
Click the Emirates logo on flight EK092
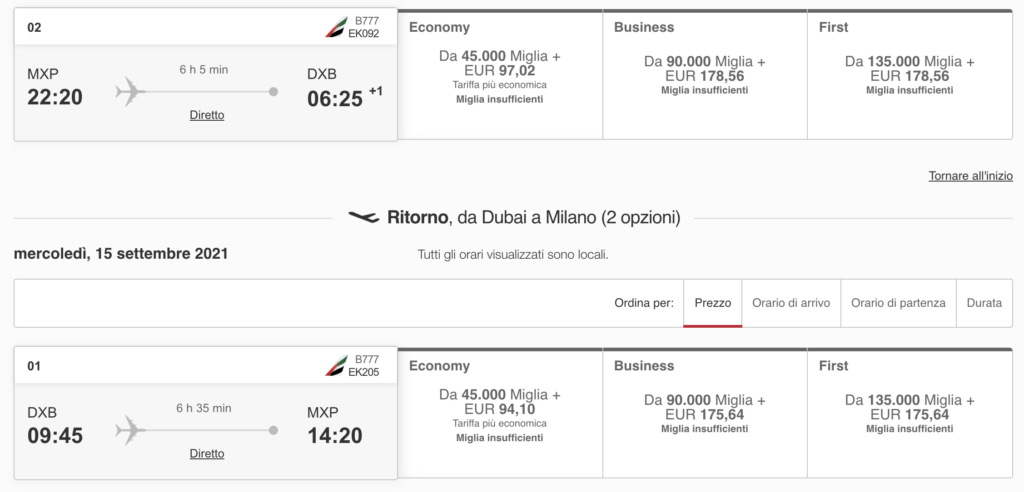(x=336, y=27)
